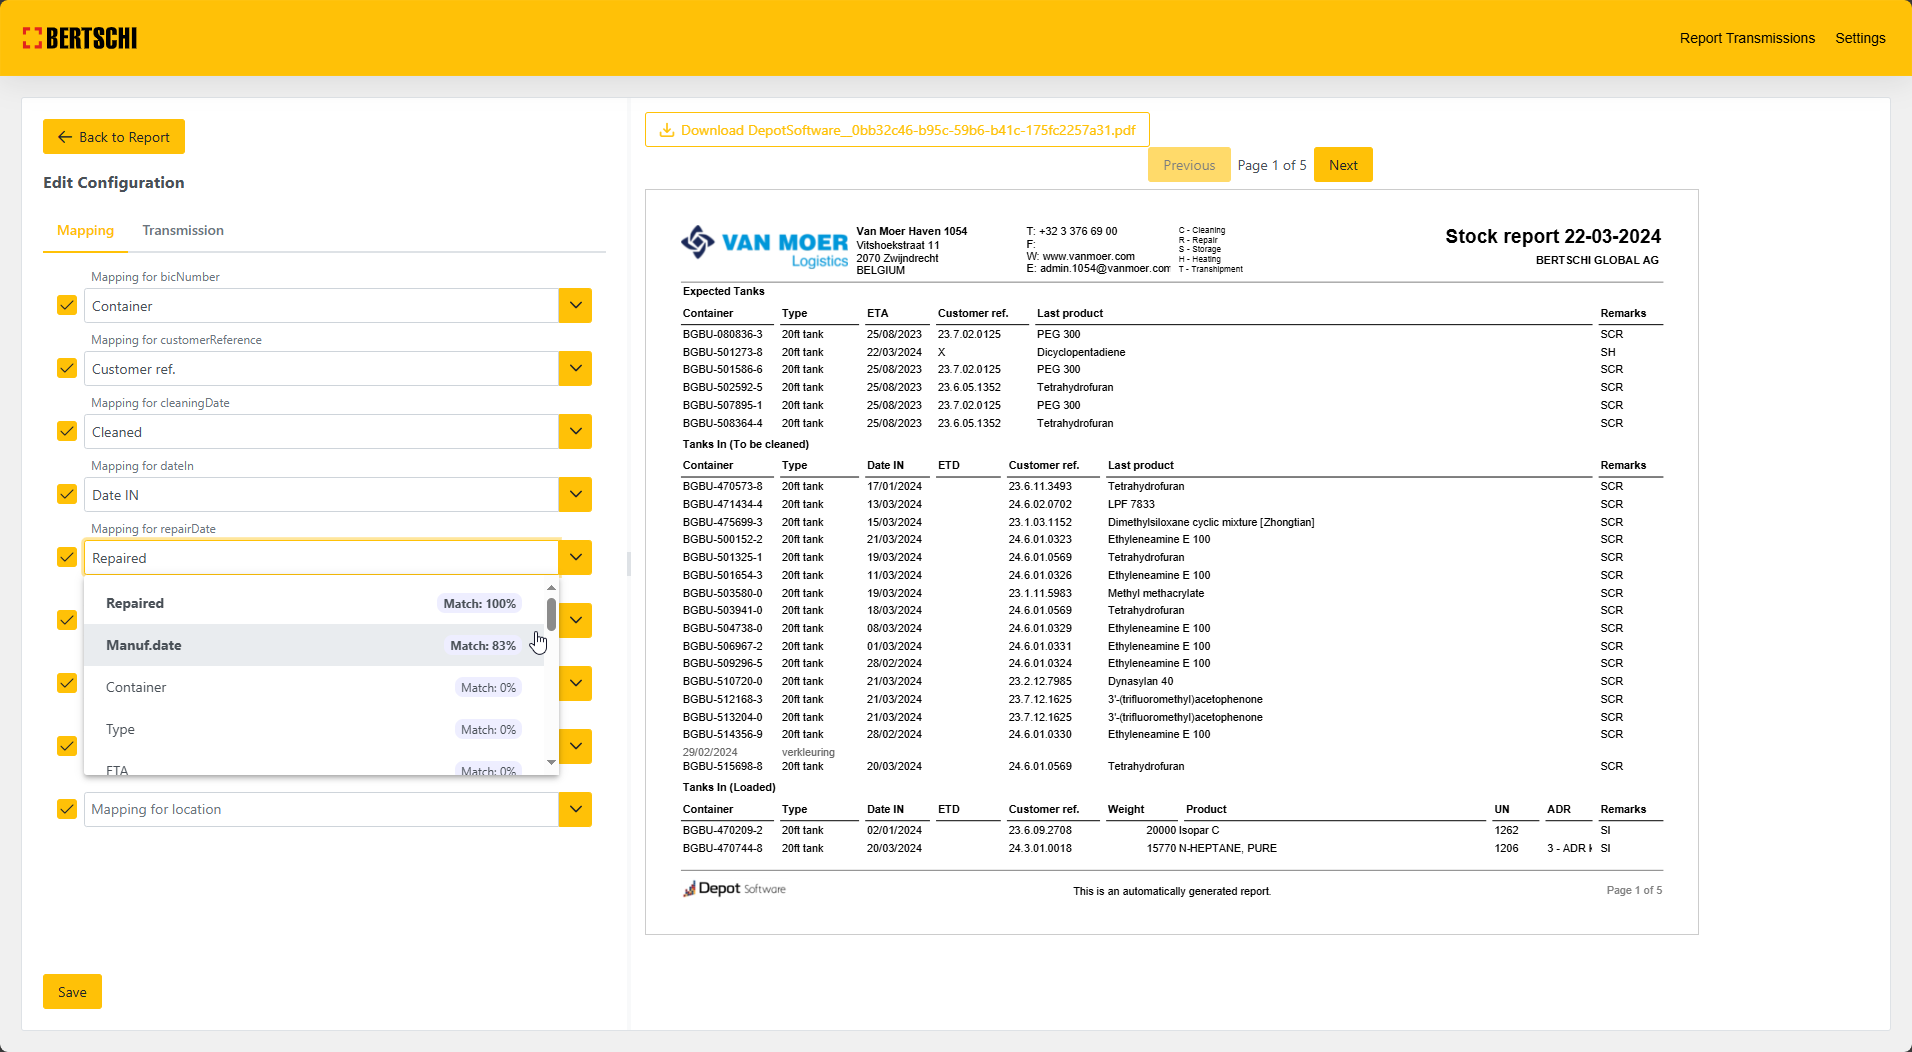Click the PDF download icon
The image size is (1912, 1052).
tap(667, 130)
